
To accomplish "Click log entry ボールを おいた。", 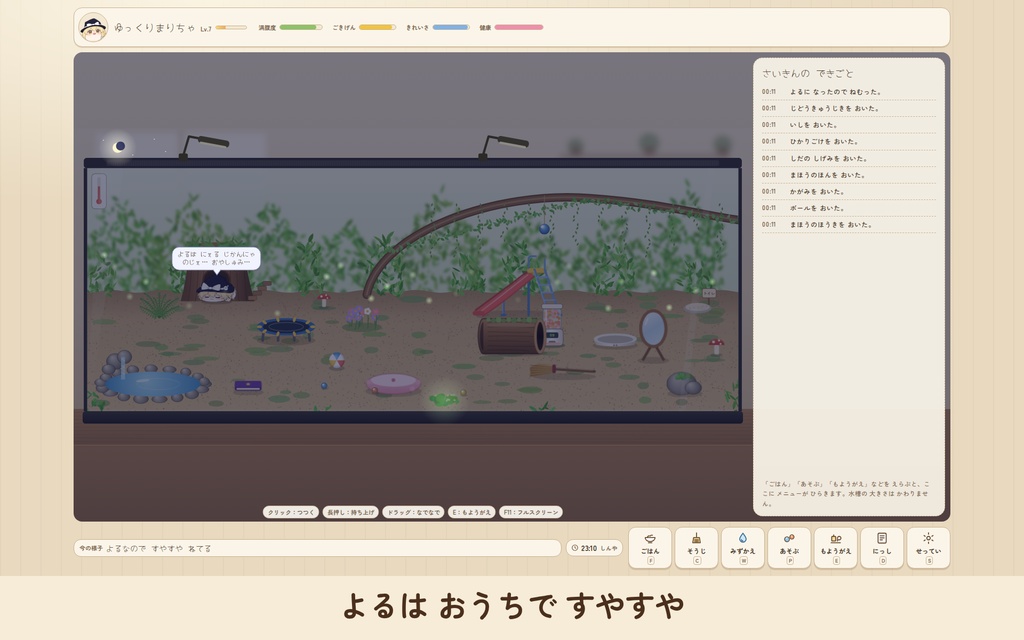I will 849,208.
